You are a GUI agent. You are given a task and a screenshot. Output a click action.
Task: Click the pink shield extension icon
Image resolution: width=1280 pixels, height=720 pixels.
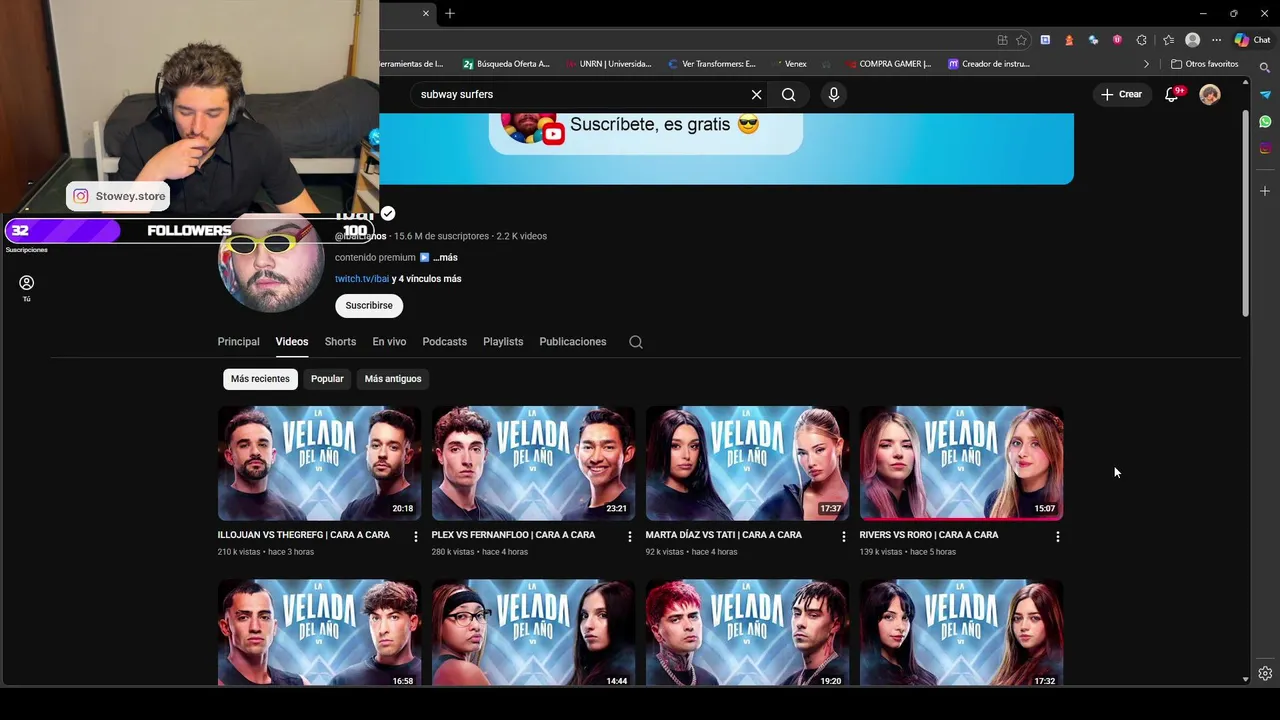(1117, 40)
